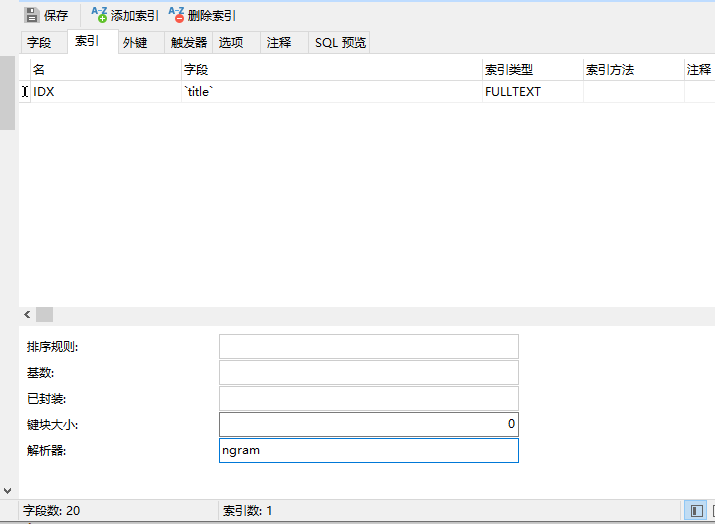Click the horizontal scrollbar thumb
Viewport: 715px width, 524px height.
tap(45, 314)
